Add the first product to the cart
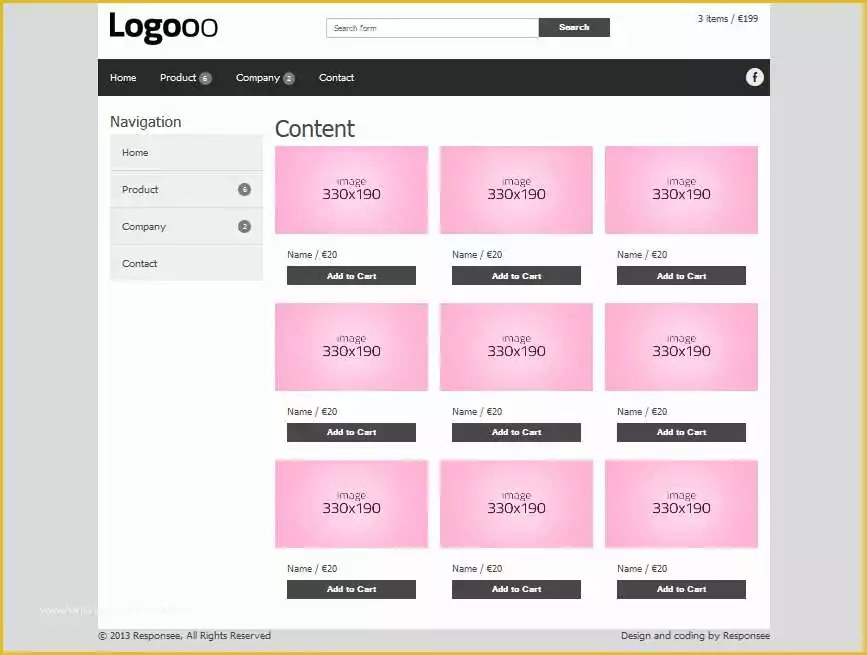 (x=351, y=275)
